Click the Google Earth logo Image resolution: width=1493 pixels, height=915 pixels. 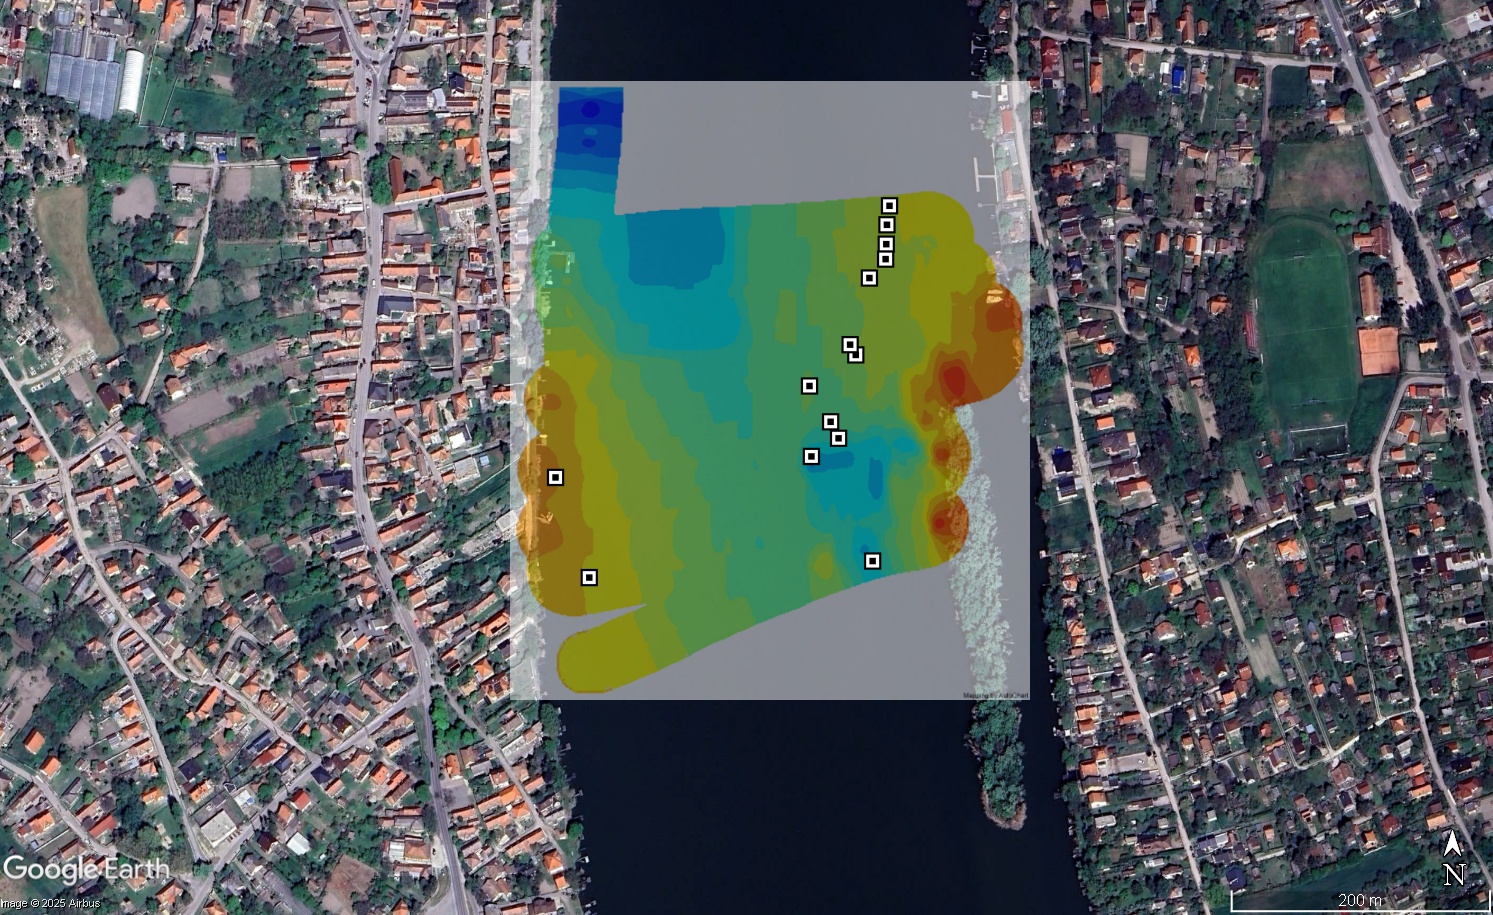tap(85, 868)
